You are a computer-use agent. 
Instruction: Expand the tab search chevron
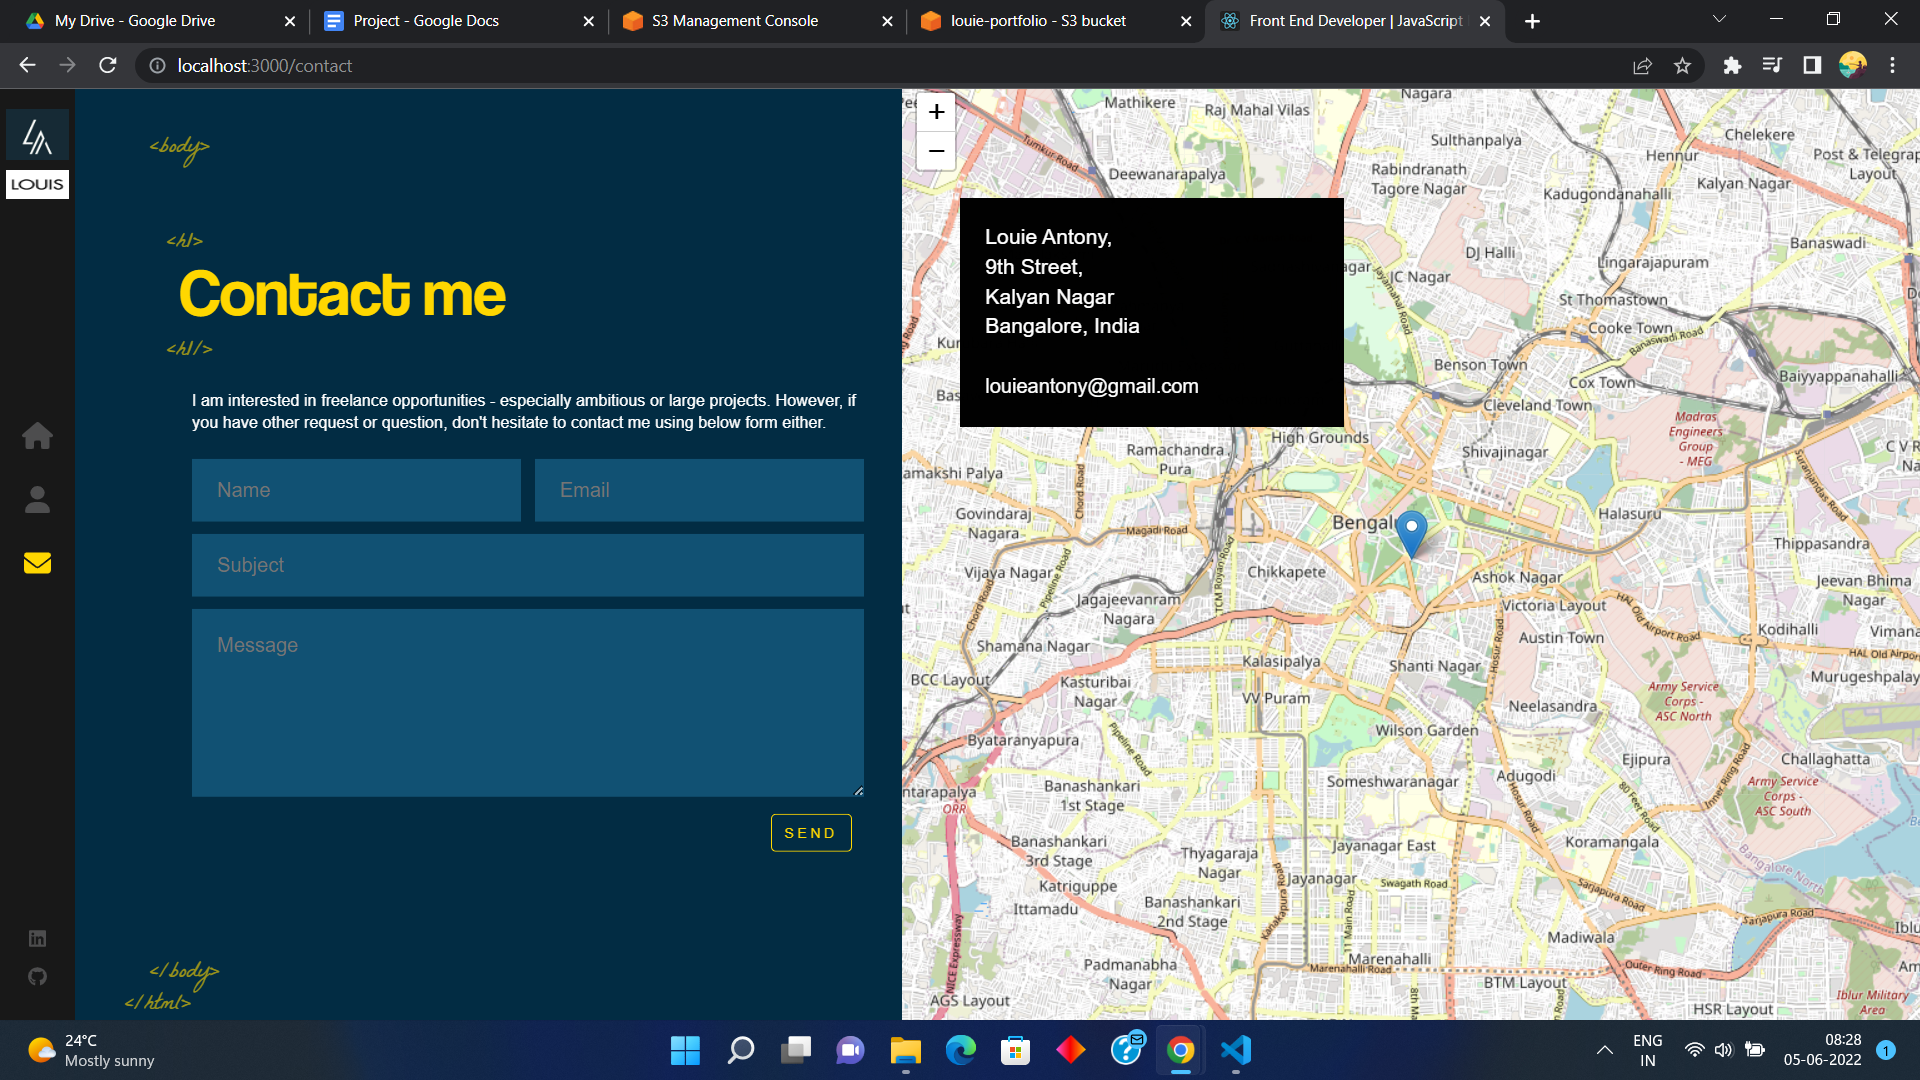coord(1719,20)
